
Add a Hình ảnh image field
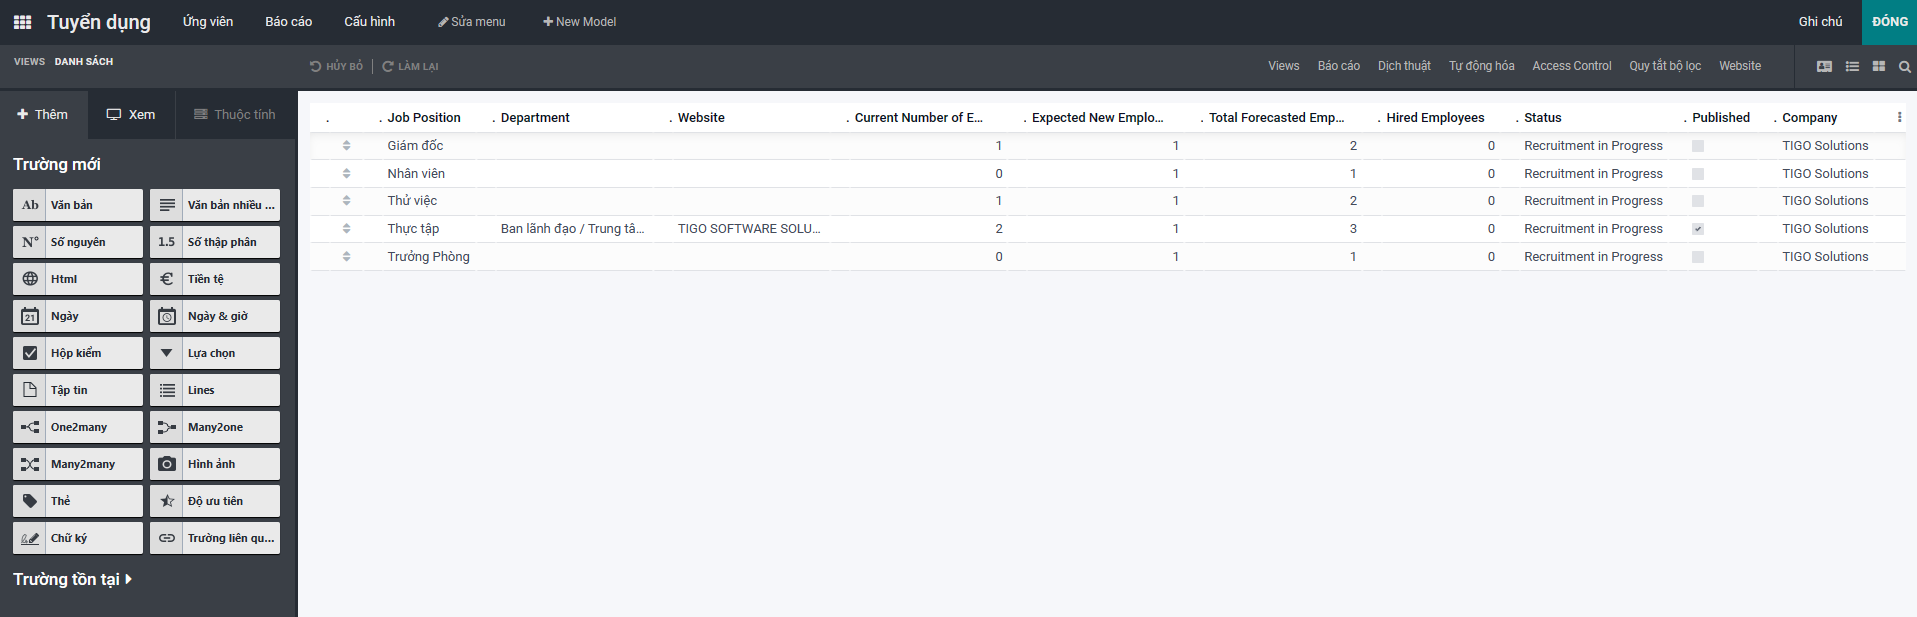click(x=215, y=464)
